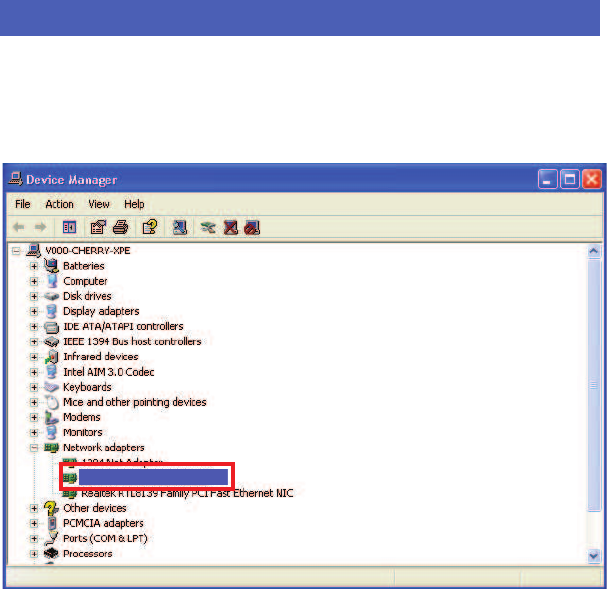Click the Keyboards category icon

pos(51,387)
